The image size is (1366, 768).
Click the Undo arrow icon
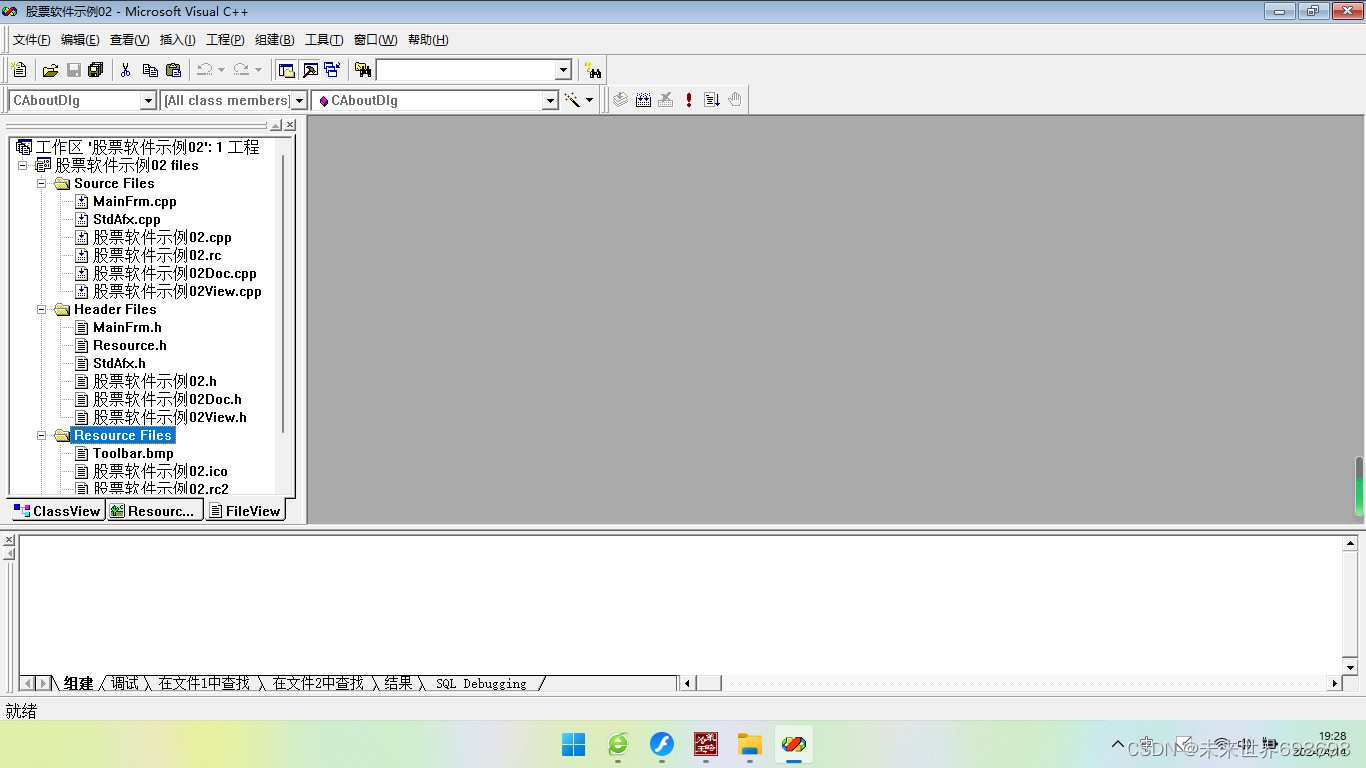[204, 70]
